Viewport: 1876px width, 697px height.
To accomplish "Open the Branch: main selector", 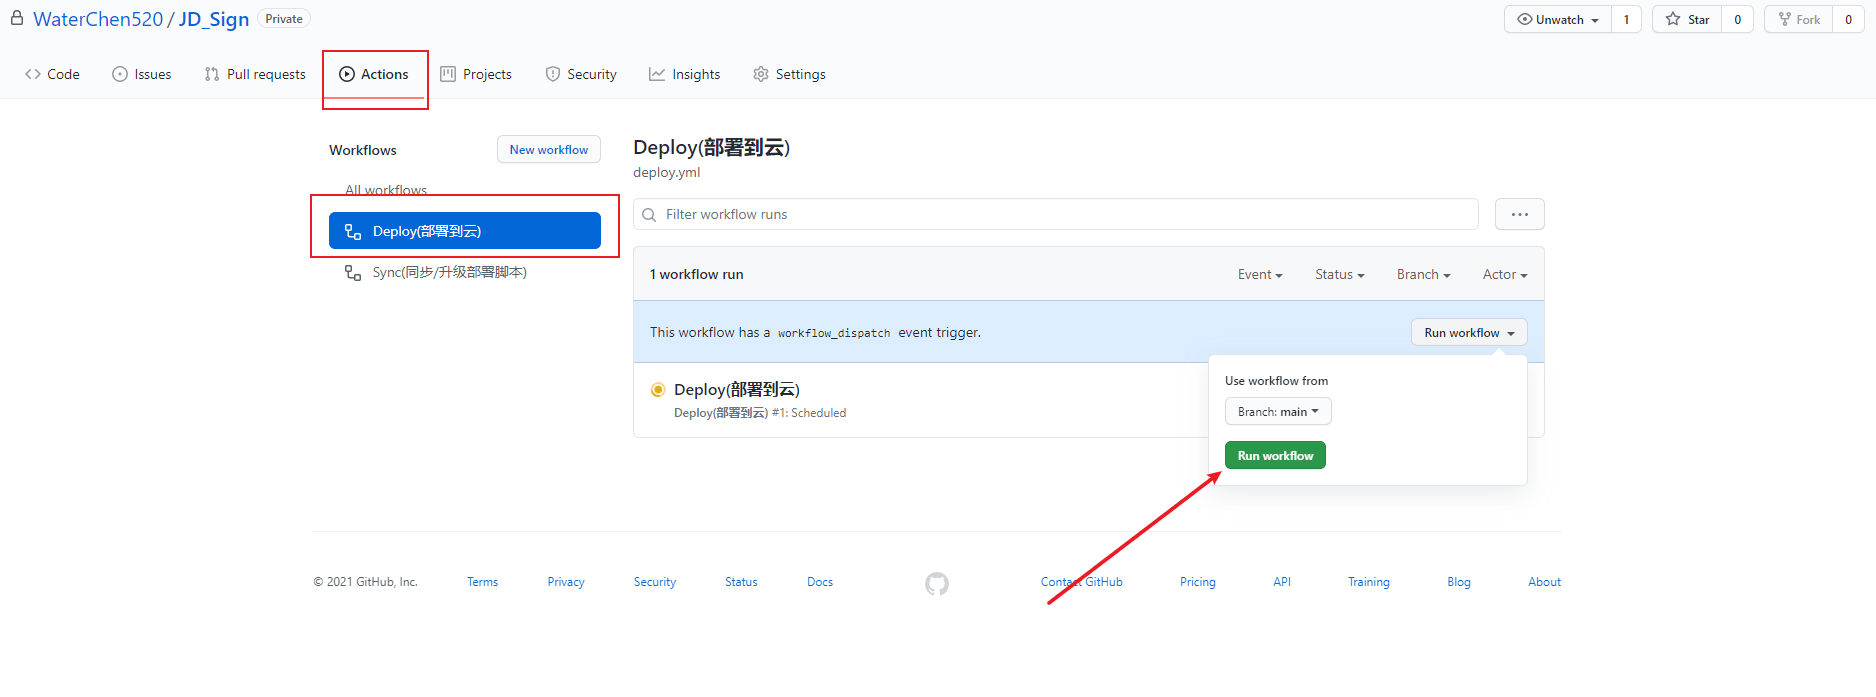I will (x=1277, y=411).
